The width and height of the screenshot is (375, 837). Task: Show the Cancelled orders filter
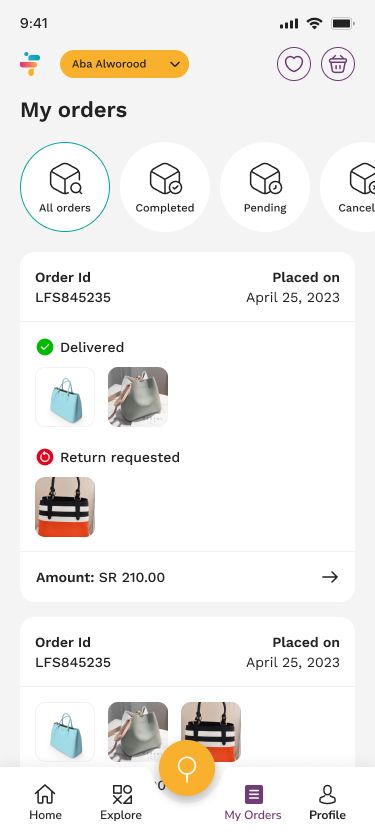pos(348,187)
